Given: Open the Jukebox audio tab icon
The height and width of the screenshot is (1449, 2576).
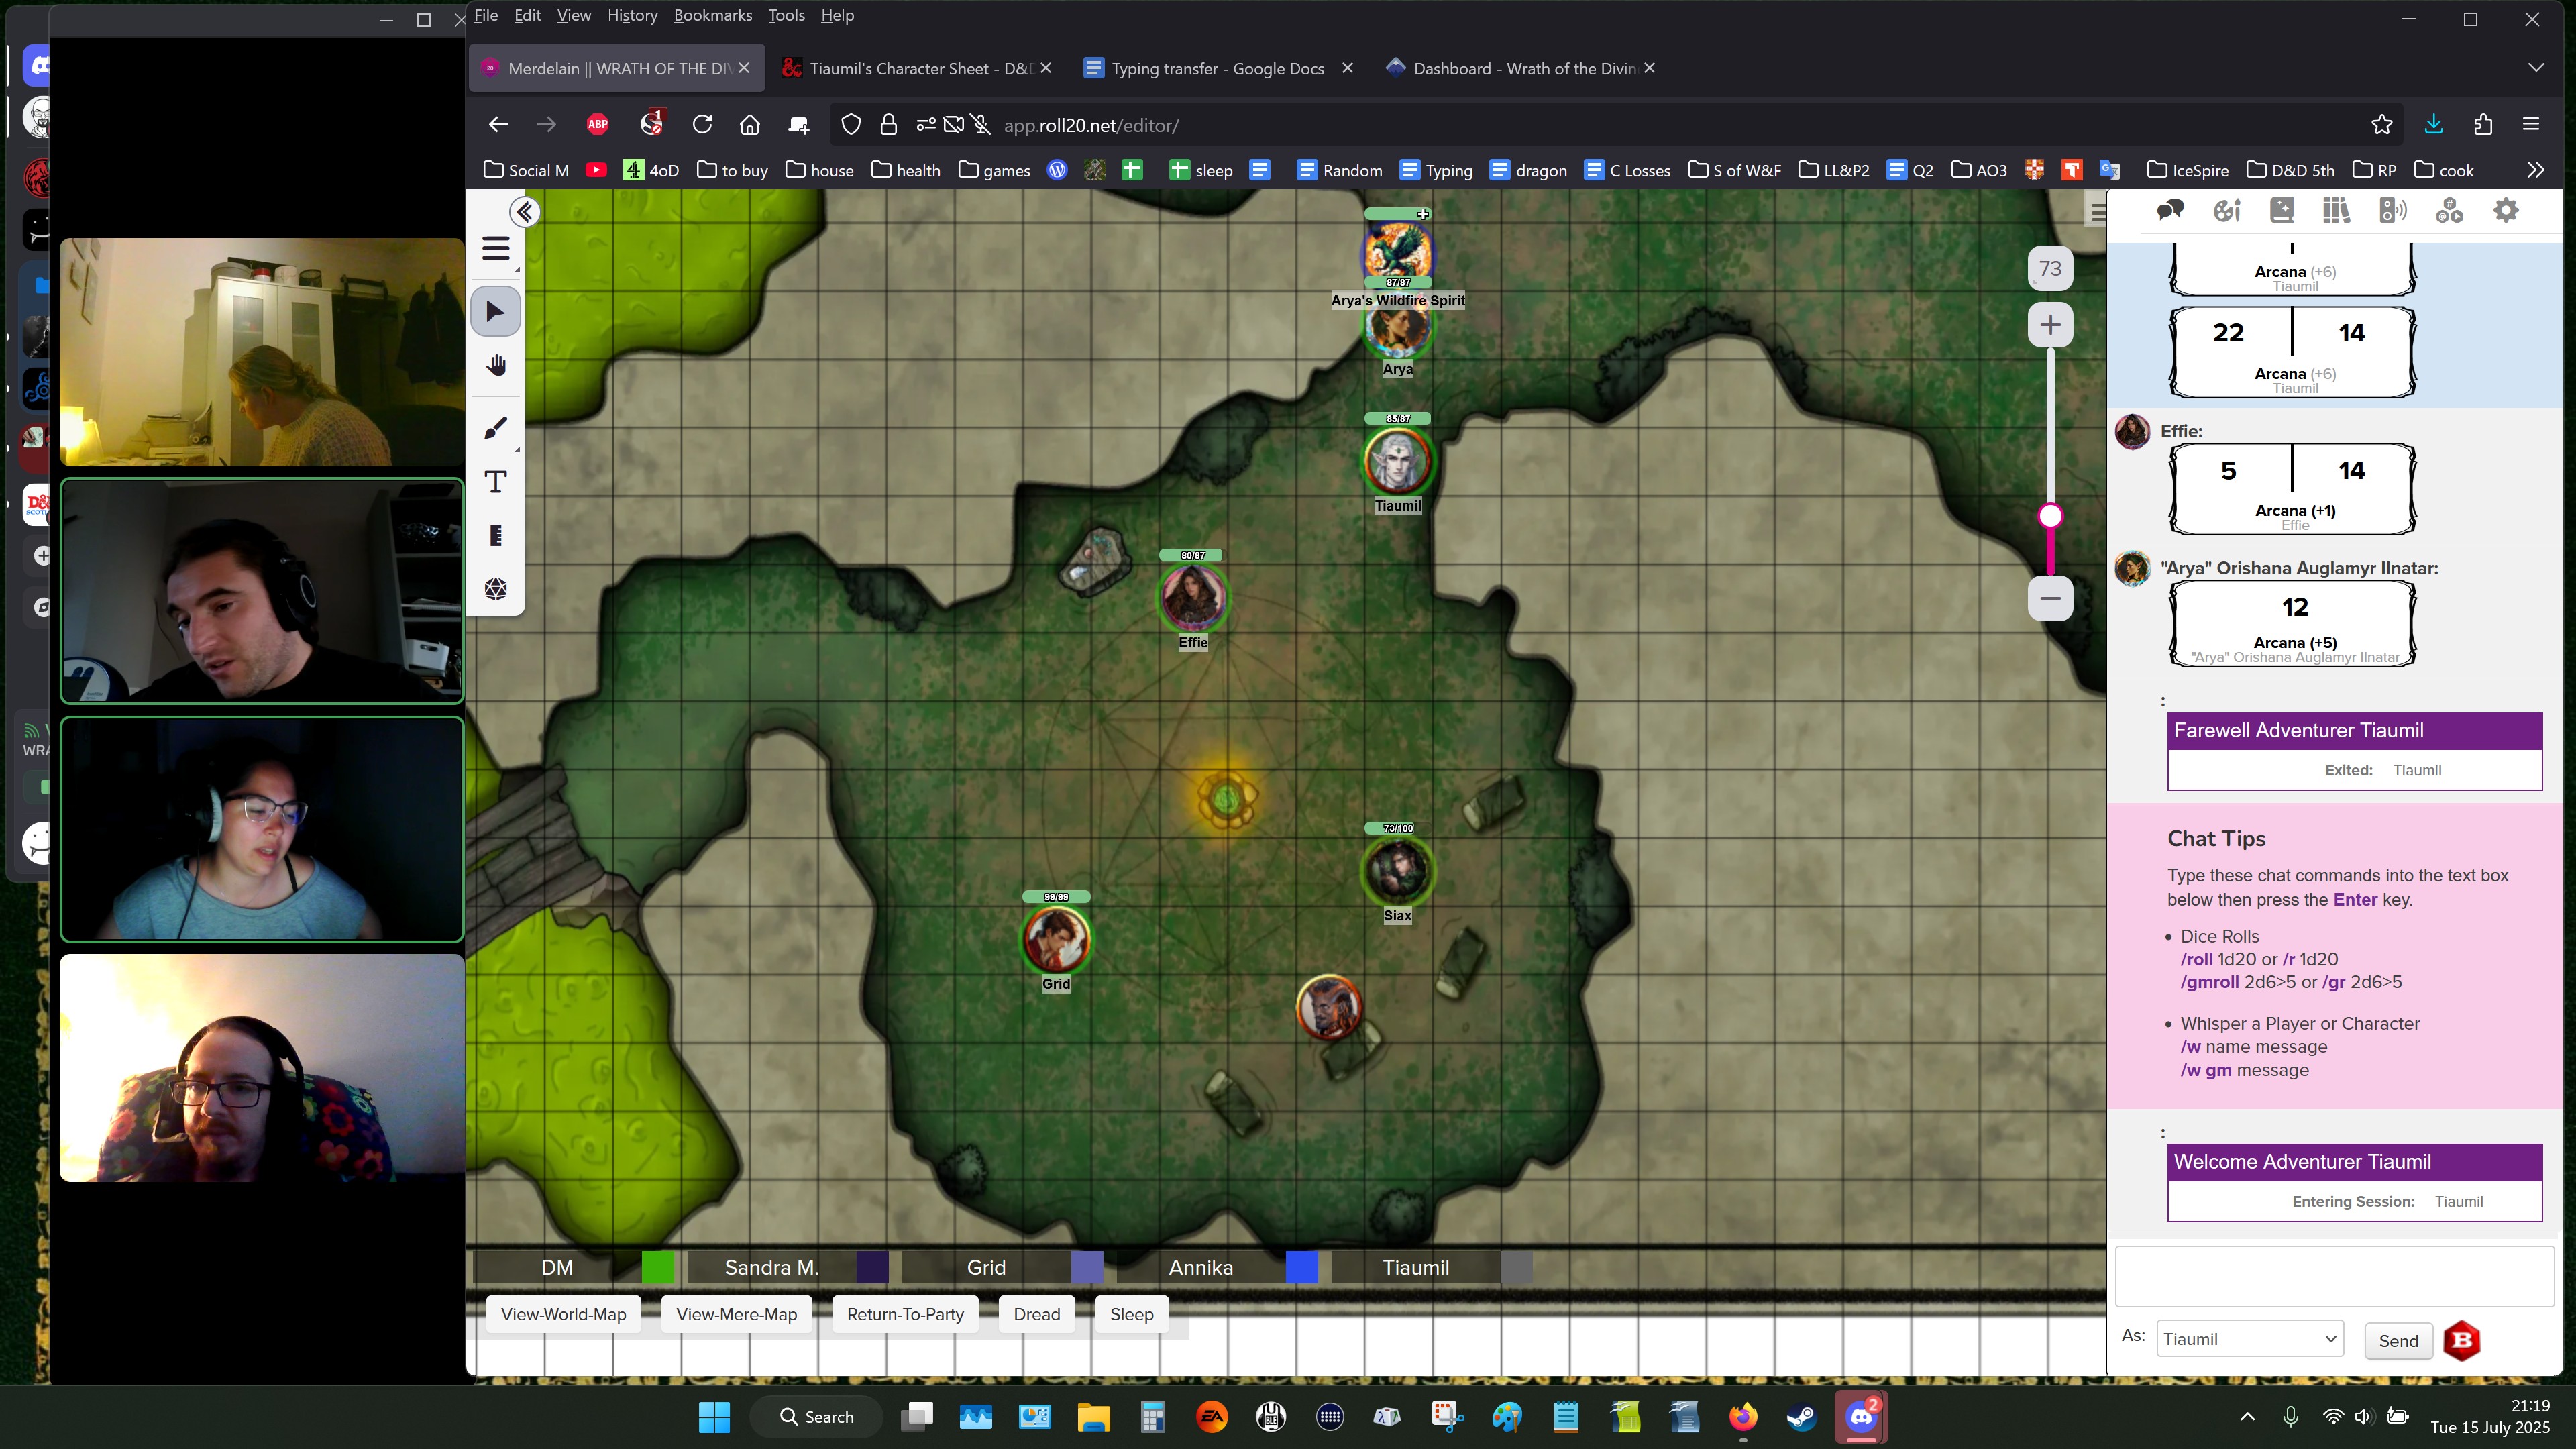Looking at the screenshot, I should pos(2393,211).
